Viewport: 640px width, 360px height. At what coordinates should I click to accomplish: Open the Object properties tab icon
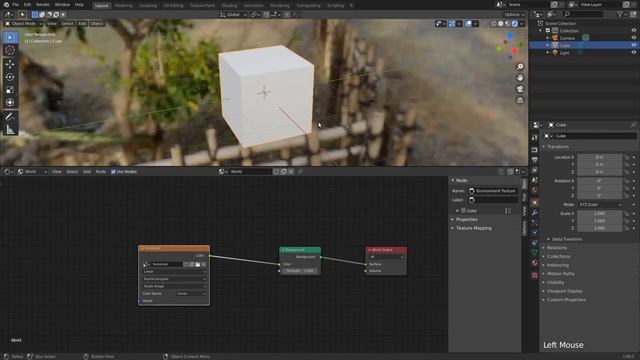(535, 203)
